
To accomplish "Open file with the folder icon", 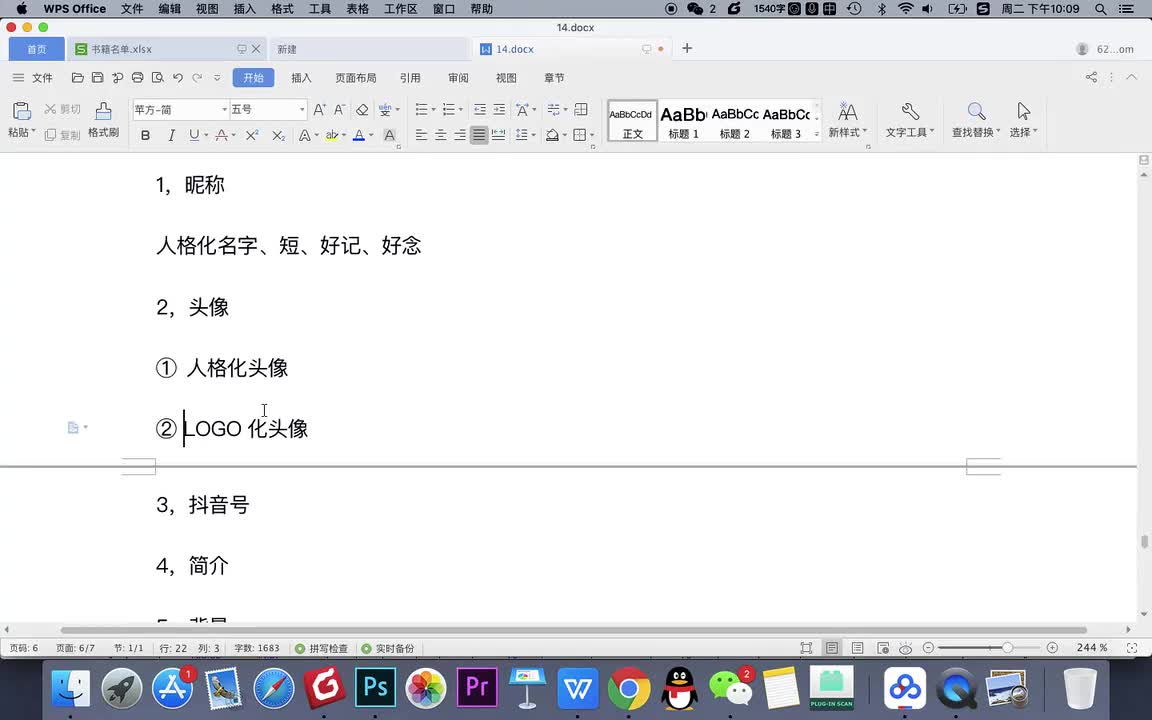I will 77,78.
